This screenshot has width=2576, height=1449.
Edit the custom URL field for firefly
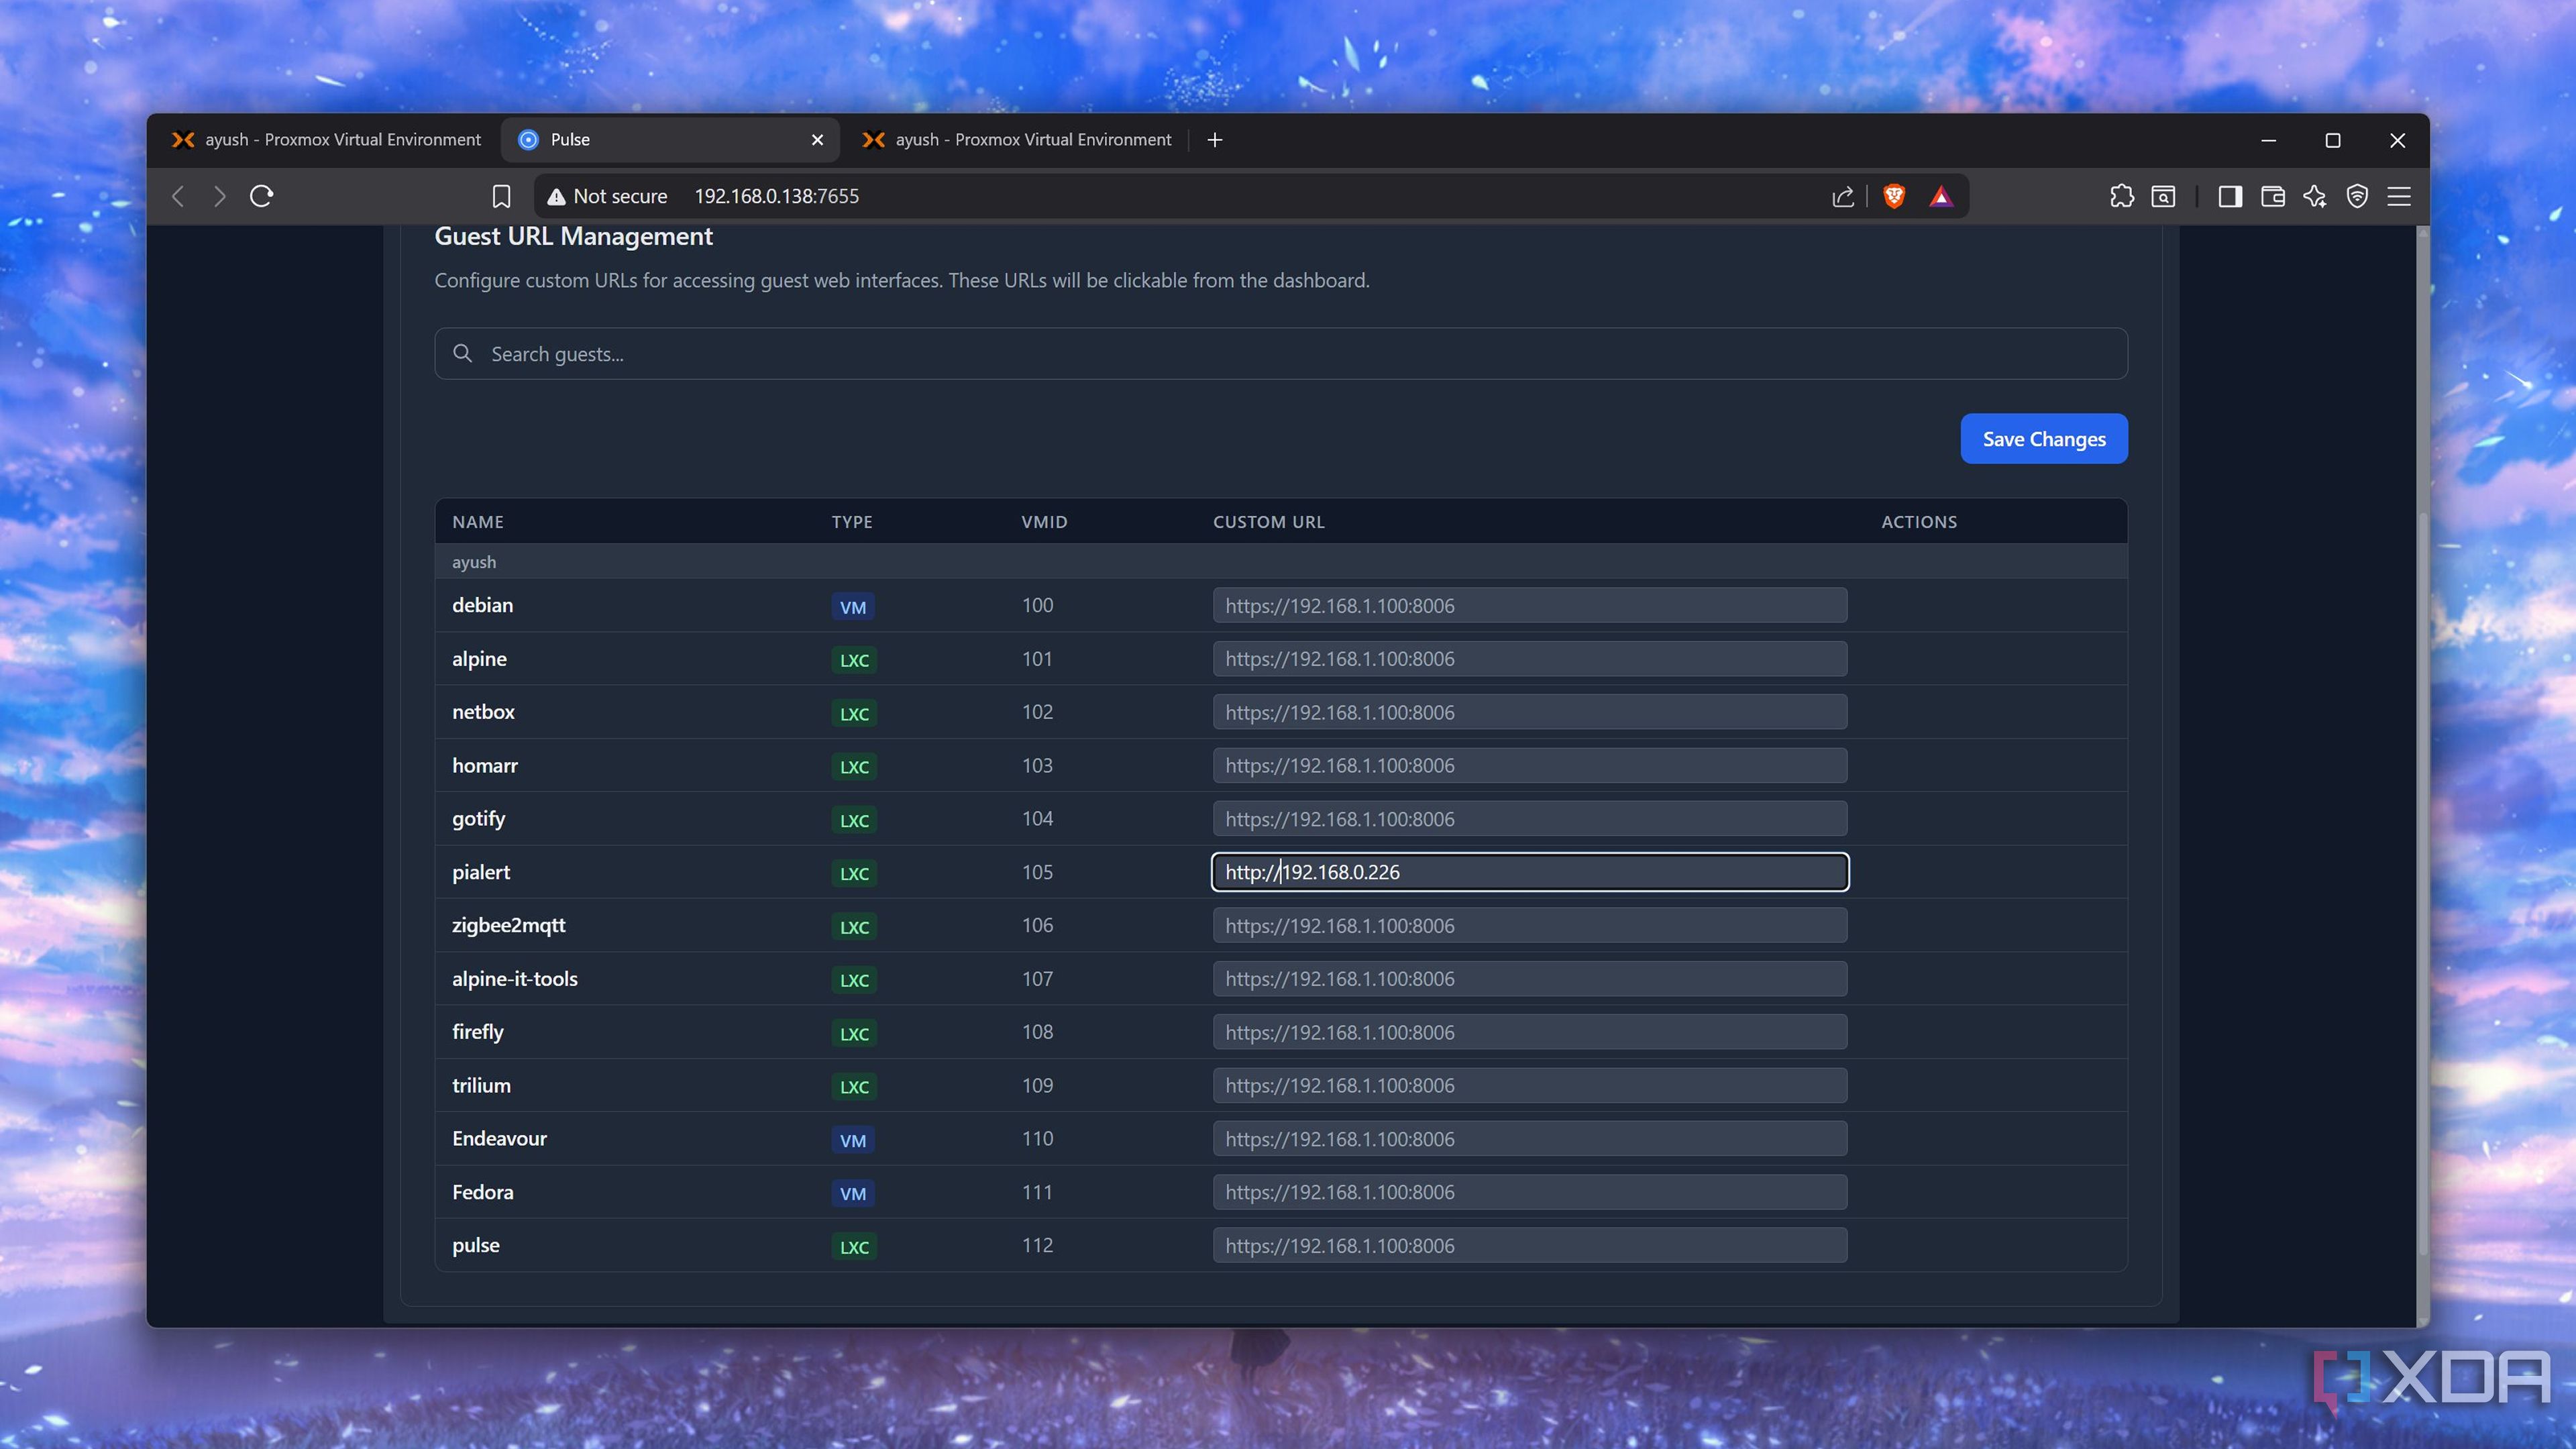[x=1529, y=1032]
